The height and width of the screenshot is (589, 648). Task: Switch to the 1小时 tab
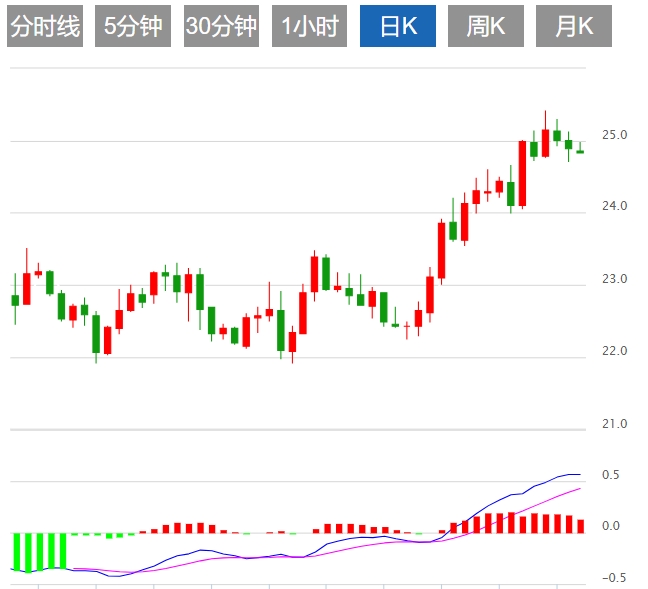(309, 27)
